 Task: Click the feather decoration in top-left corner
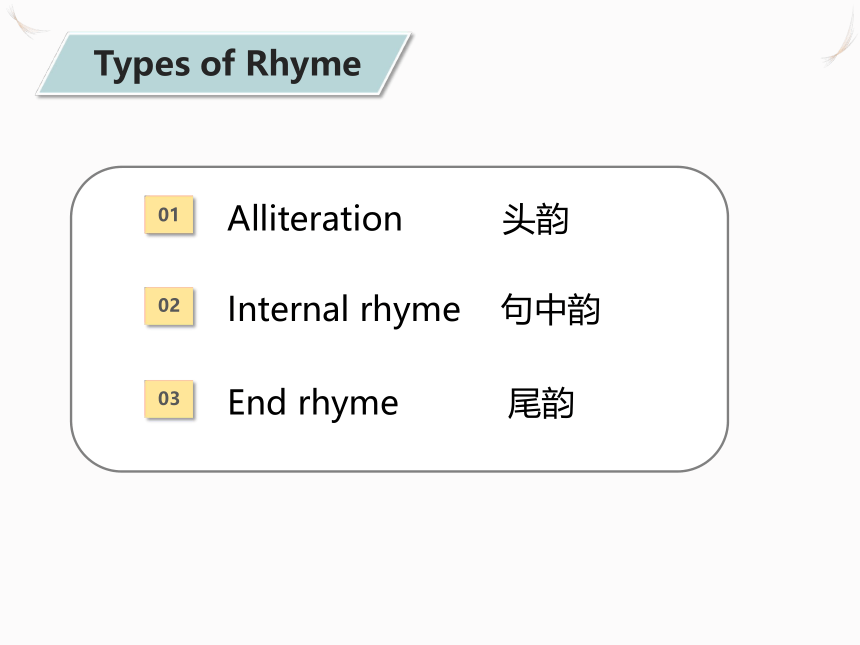tap(26, 22)
